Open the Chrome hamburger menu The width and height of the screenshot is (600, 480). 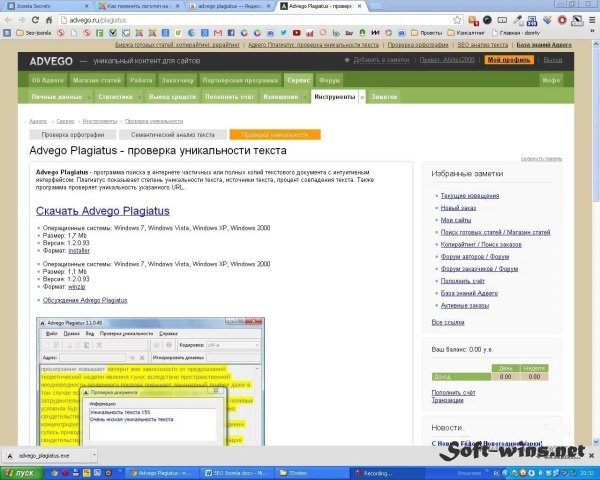click(592, 20)
